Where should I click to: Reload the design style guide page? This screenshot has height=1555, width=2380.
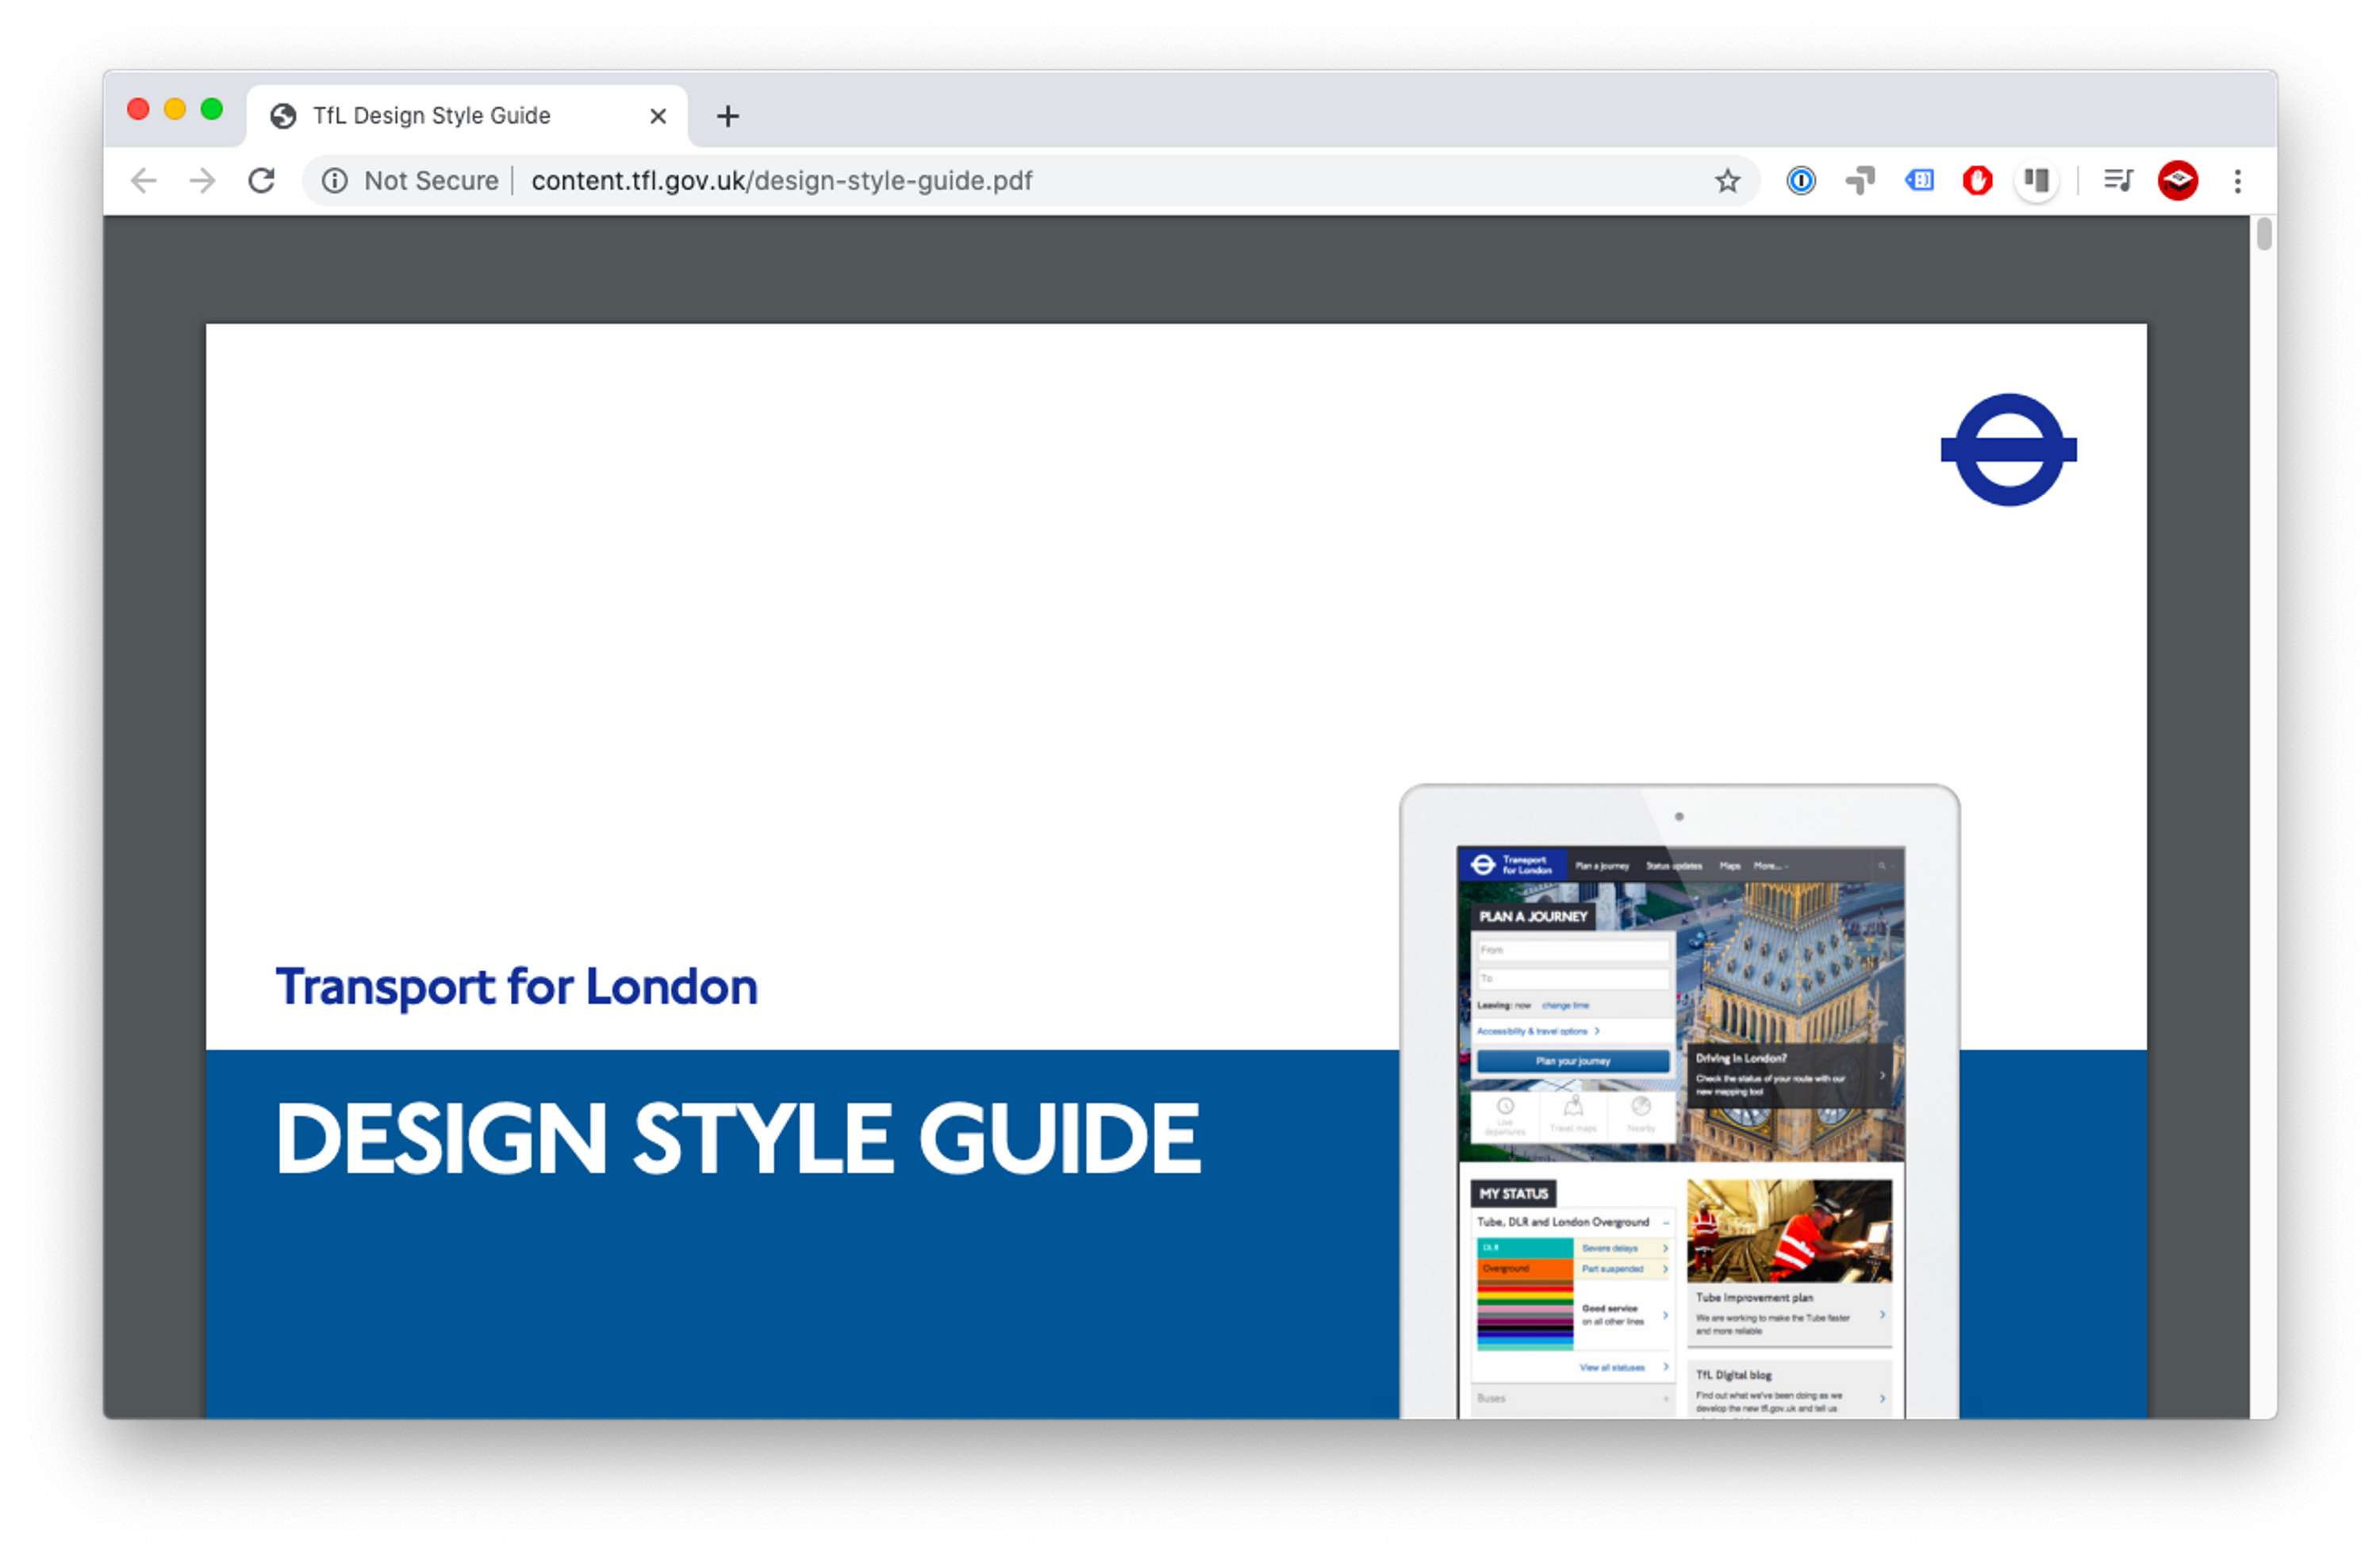pyautogui.click(x=262, y=181)
